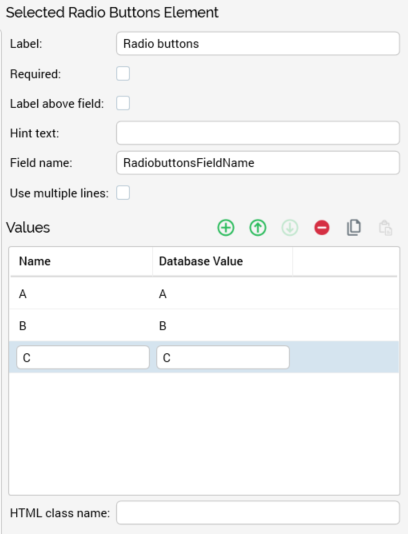Enable Label above field checkbox
Image resolution: width=408 pixels, height=534 pixels.
[x=123, y=103]
